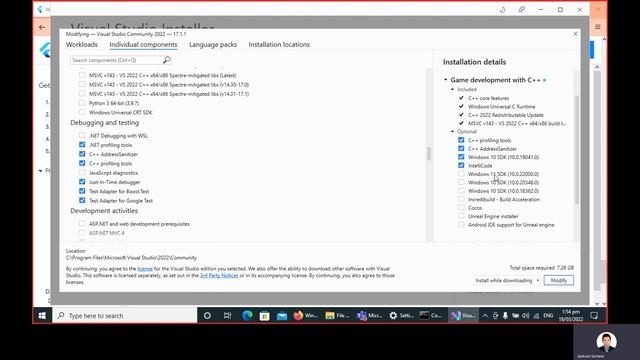This screenshot has width=640, height=360.
Task: Uncheck Just-In-Time debugger
Action: click(82, 182)
